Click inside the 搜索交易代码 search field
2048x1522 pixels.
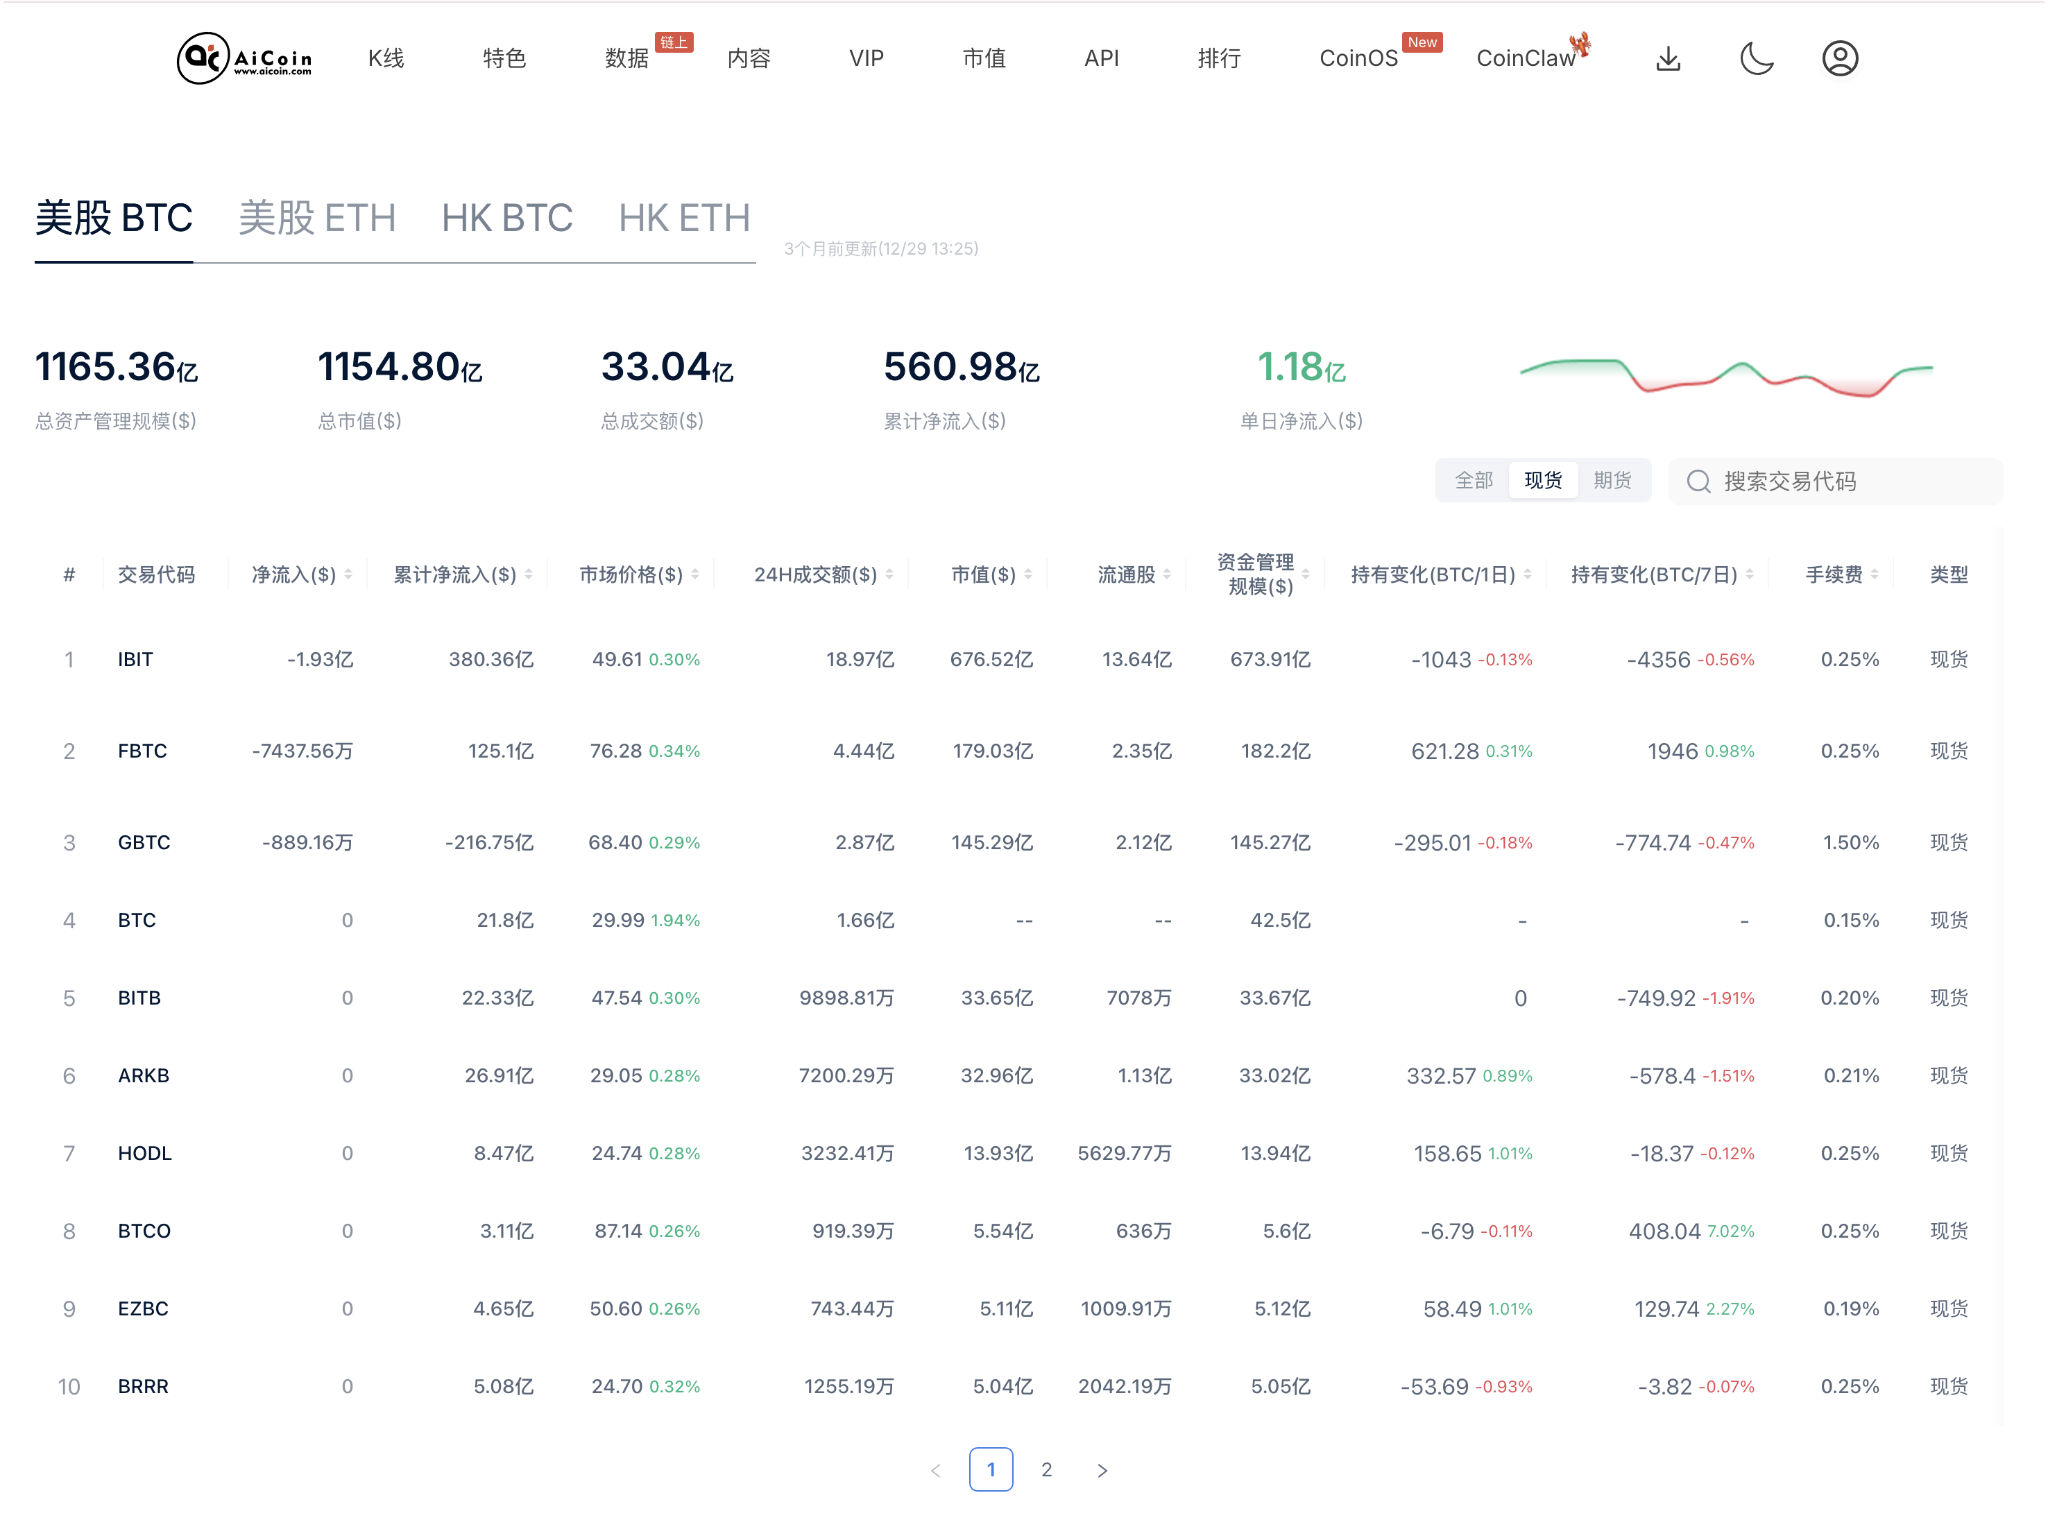[1800, 481]
